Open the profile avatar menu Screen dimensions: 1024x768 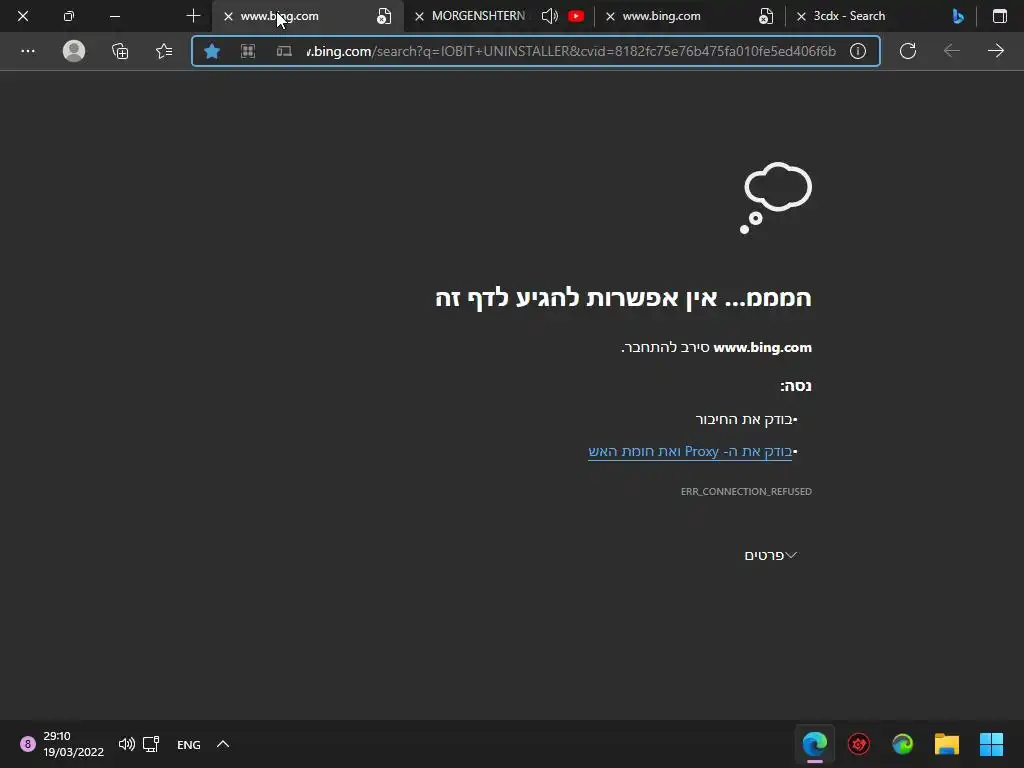click(x=74, y=51)
